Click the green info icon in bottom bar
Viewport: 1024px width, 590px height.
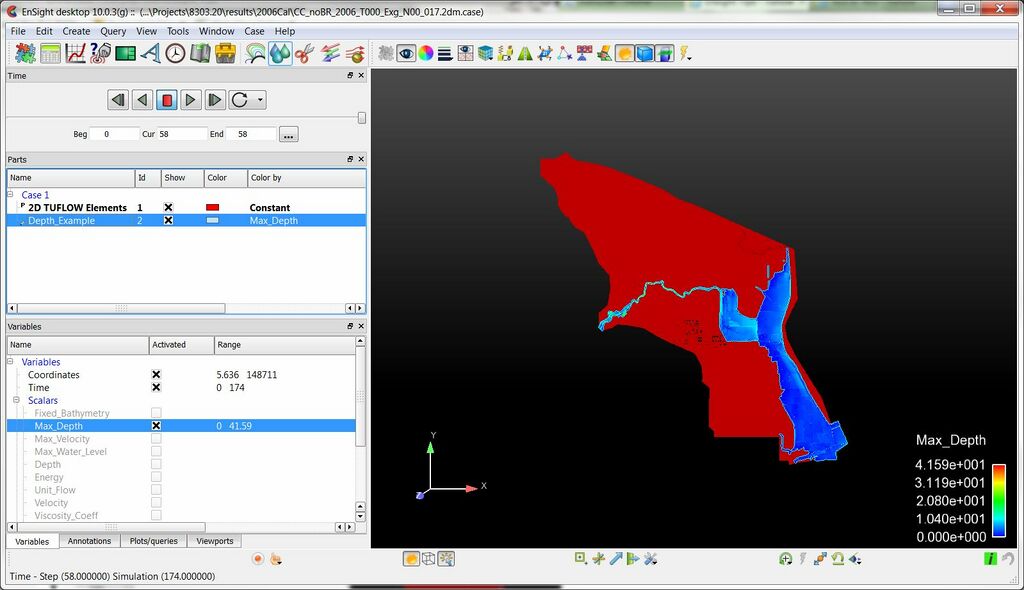tap(990, 559)
